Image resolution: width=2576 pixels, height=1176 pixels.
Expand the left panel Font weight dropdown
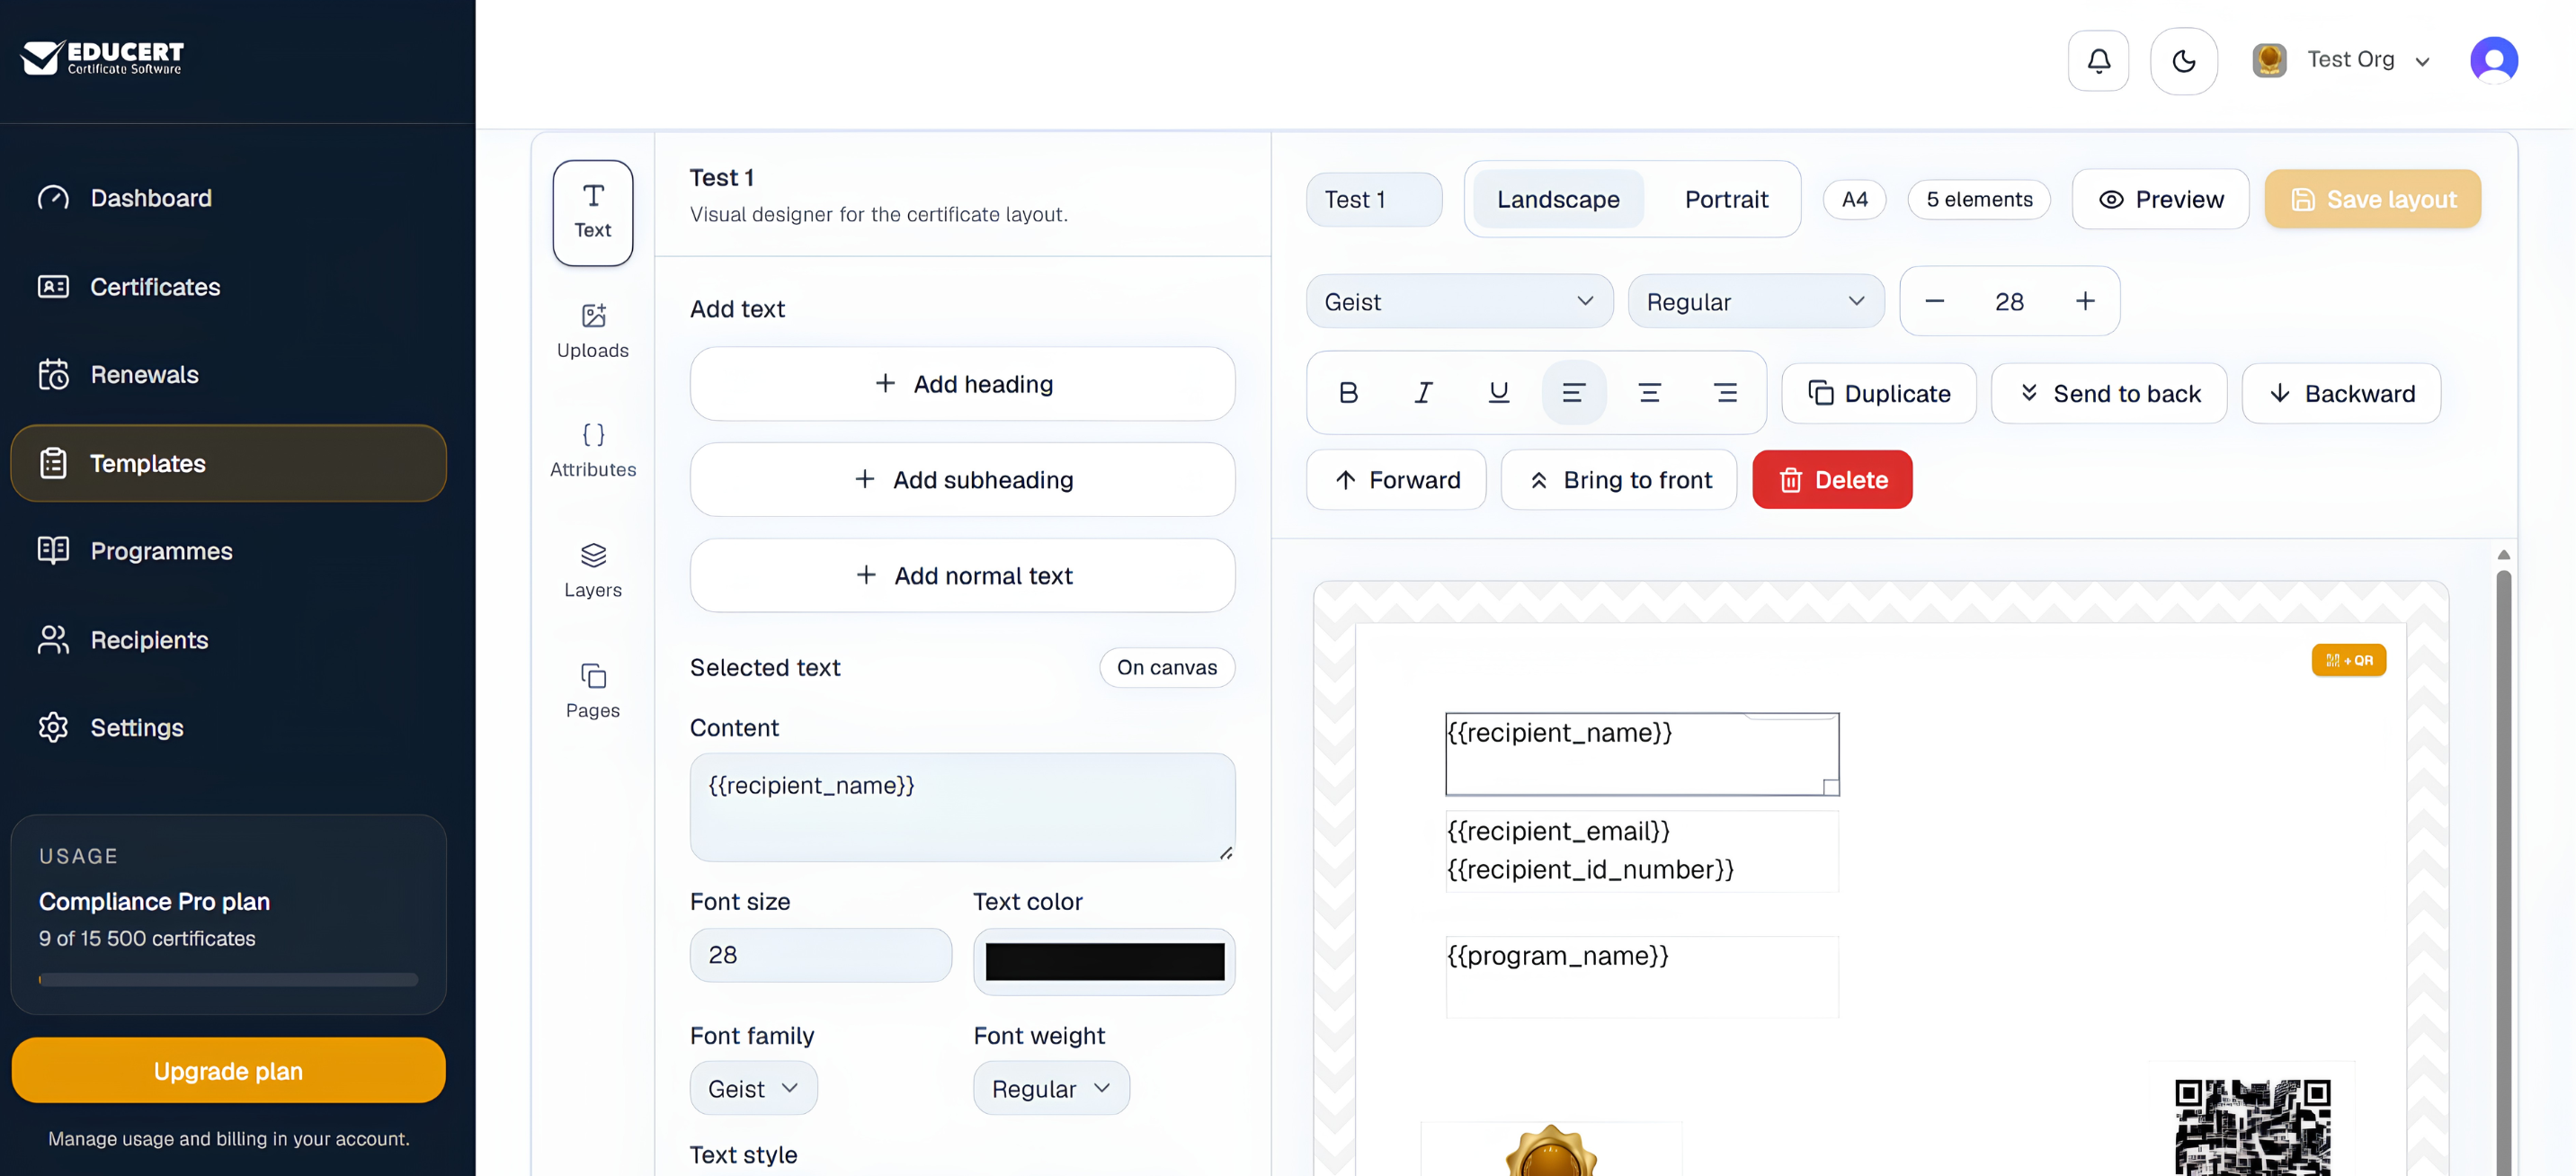[x=1051, y=1089]
